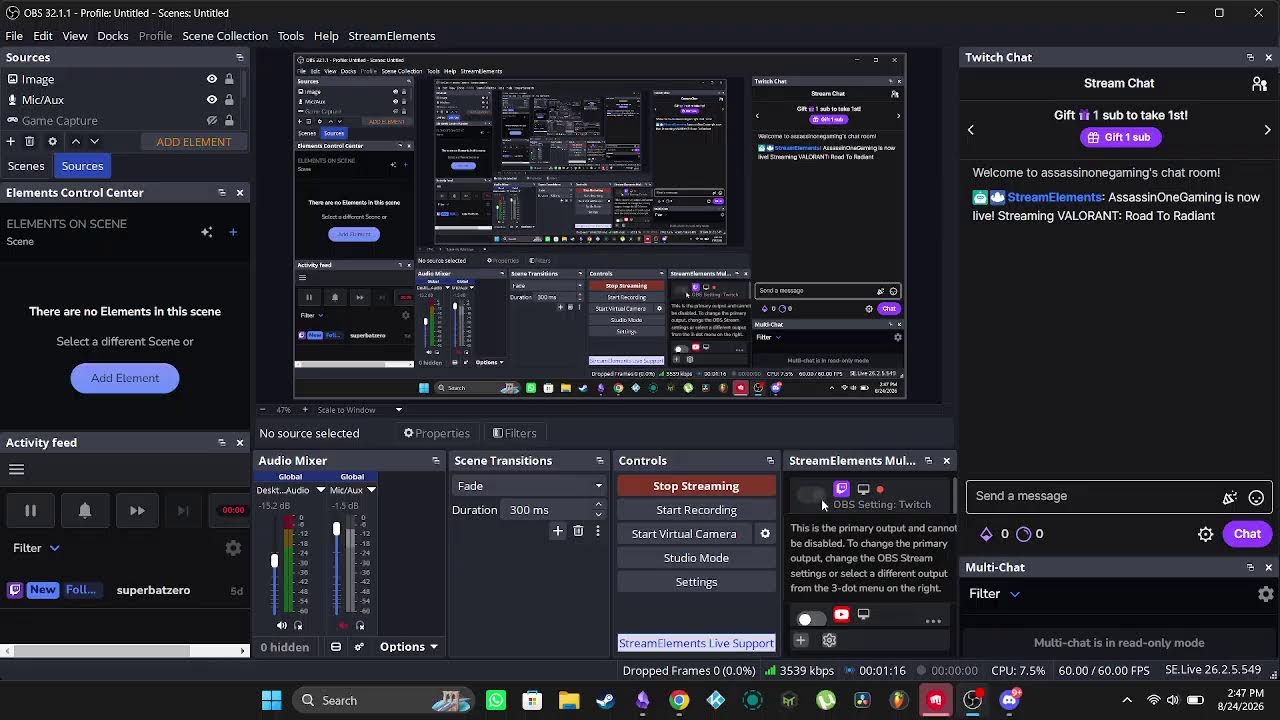Viewport: 1280px width, 720px height.
Task: Click Start Recording
Action: click(696, 510)
